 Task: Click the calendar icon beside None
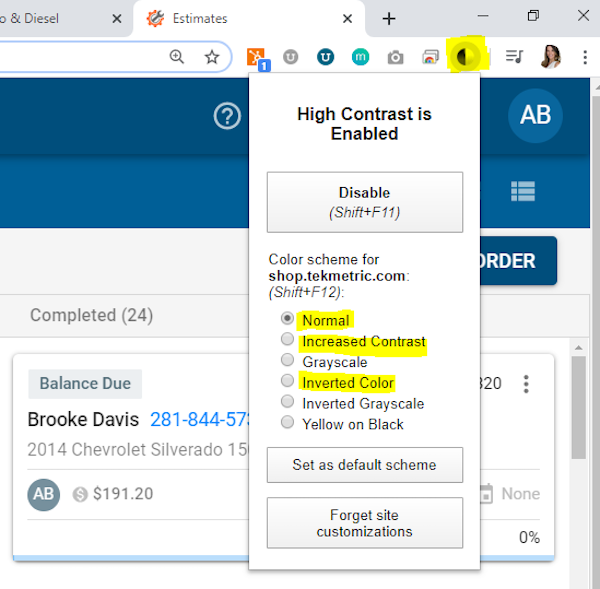click(x=486, y=494)
